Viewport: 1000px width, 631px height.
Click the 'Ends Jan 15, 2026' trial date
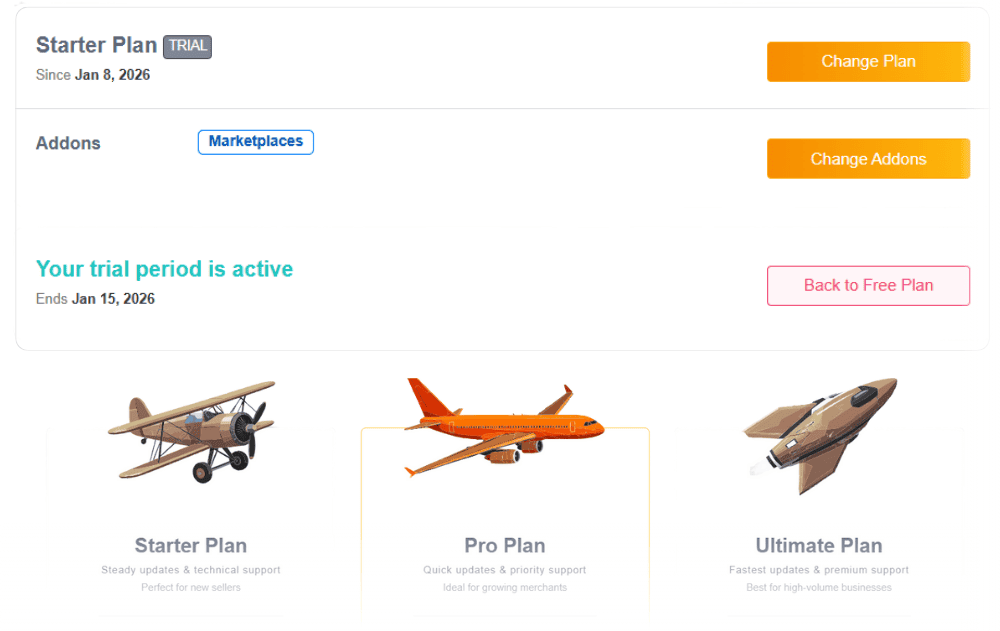coord(95,299)
